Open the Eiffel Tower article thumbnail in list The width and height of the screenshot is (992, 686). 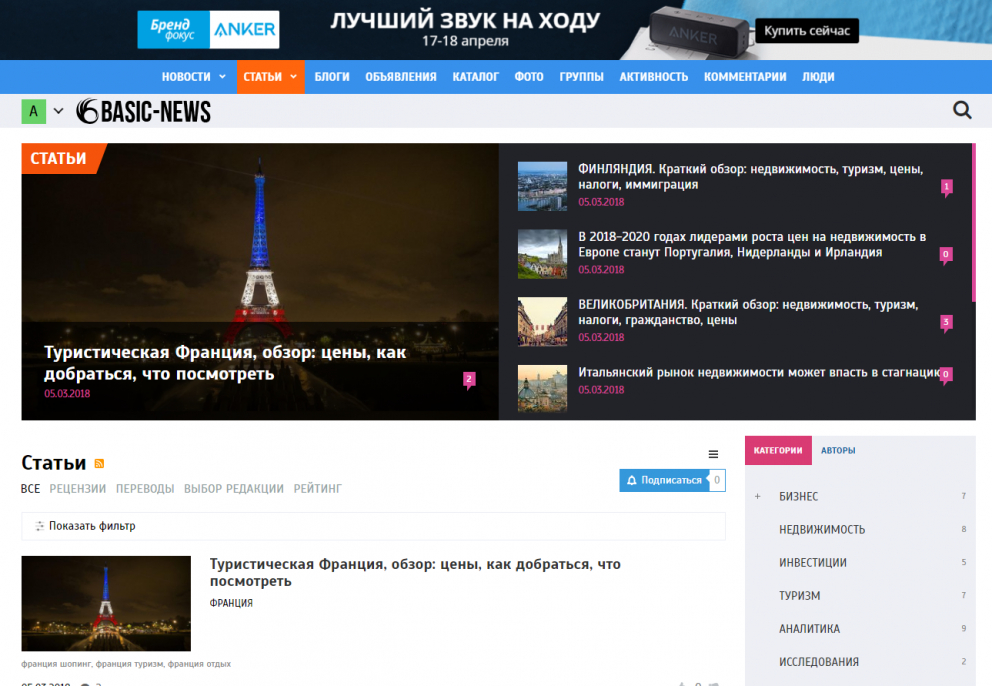pos(106,604)
